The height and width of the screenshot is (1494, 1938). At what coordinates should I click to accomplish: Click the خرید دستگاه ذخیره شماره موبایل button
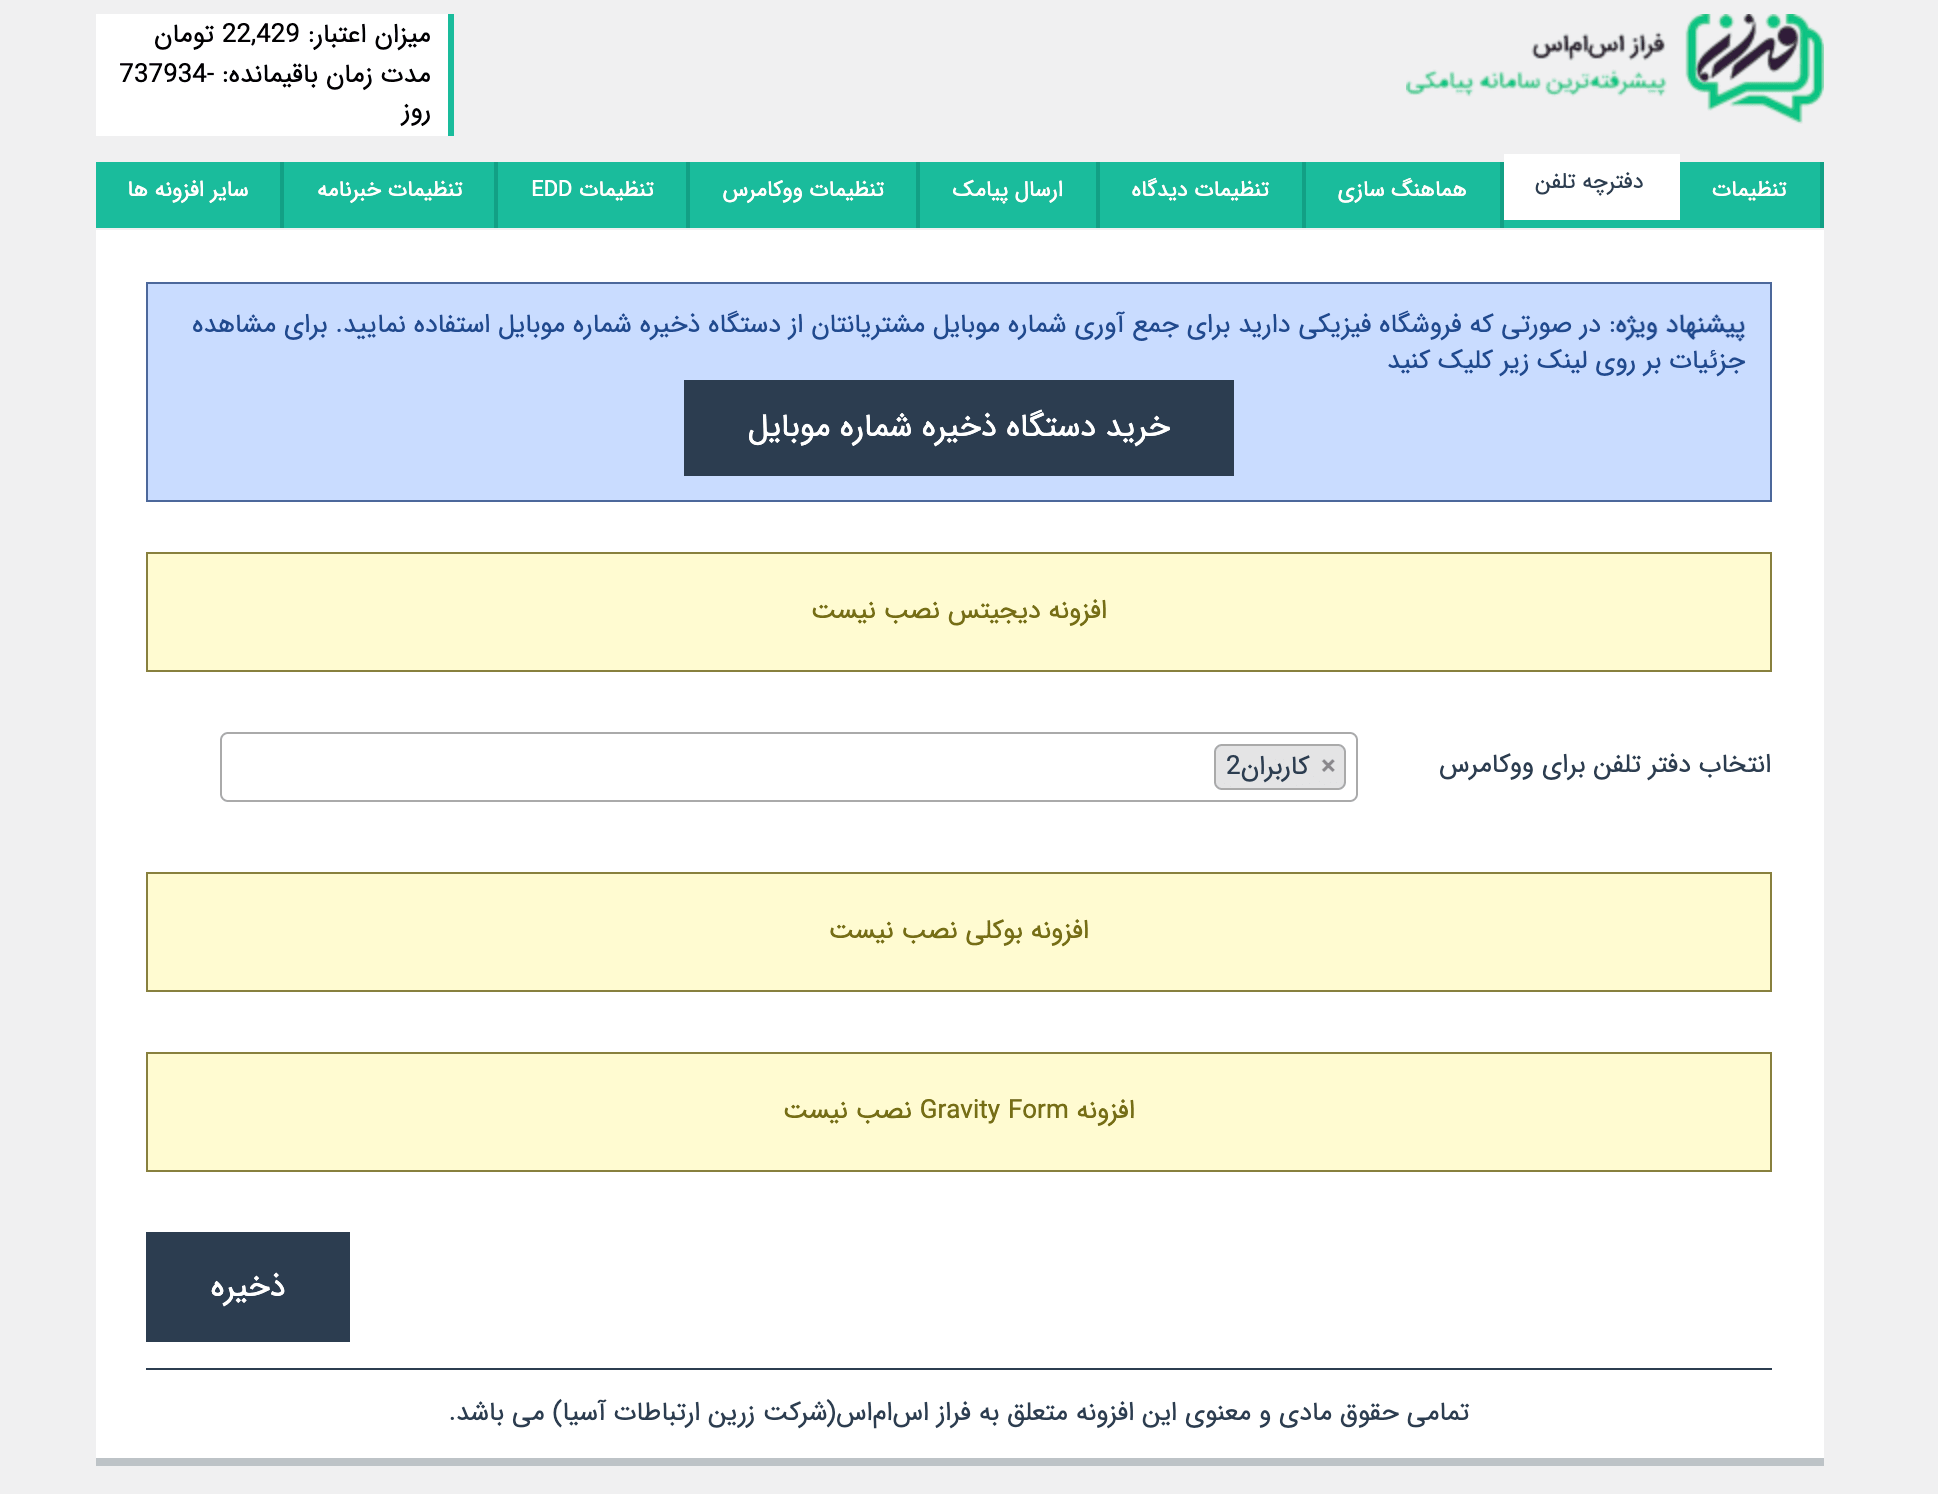coord(959,428)
